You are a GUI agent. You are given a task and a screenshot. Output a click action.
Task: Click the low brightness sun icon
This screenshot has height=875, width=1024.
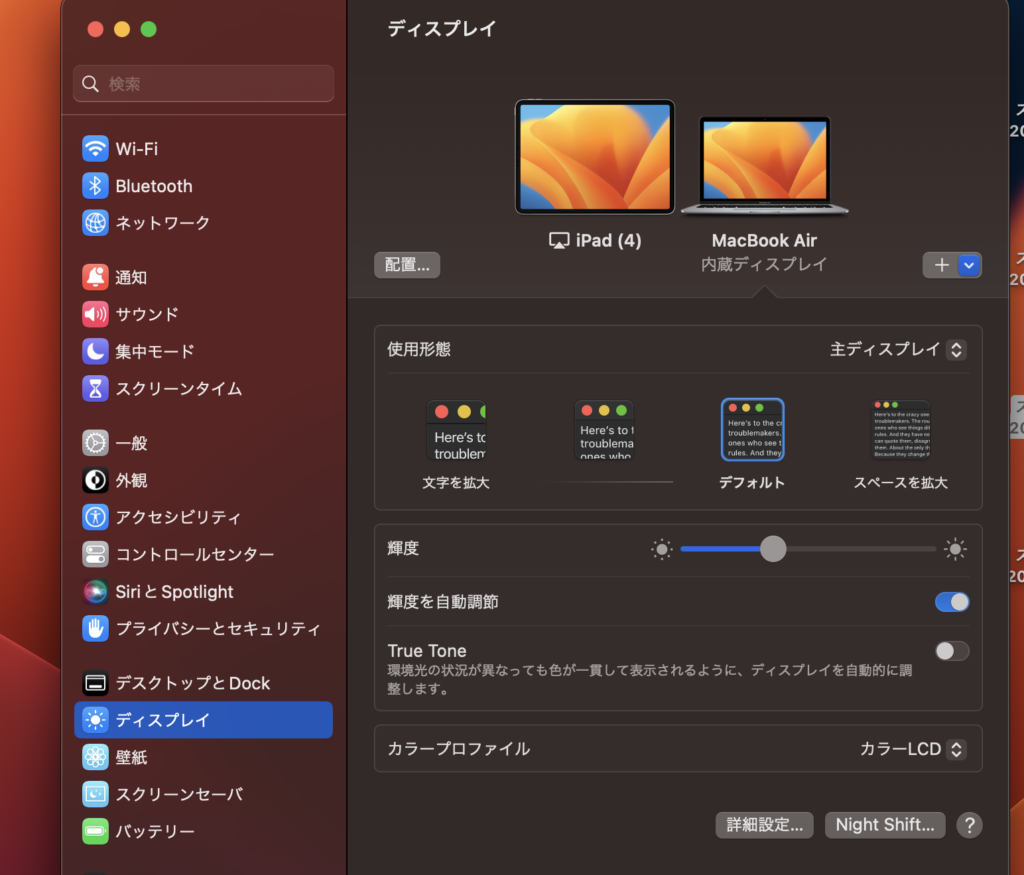662,549
